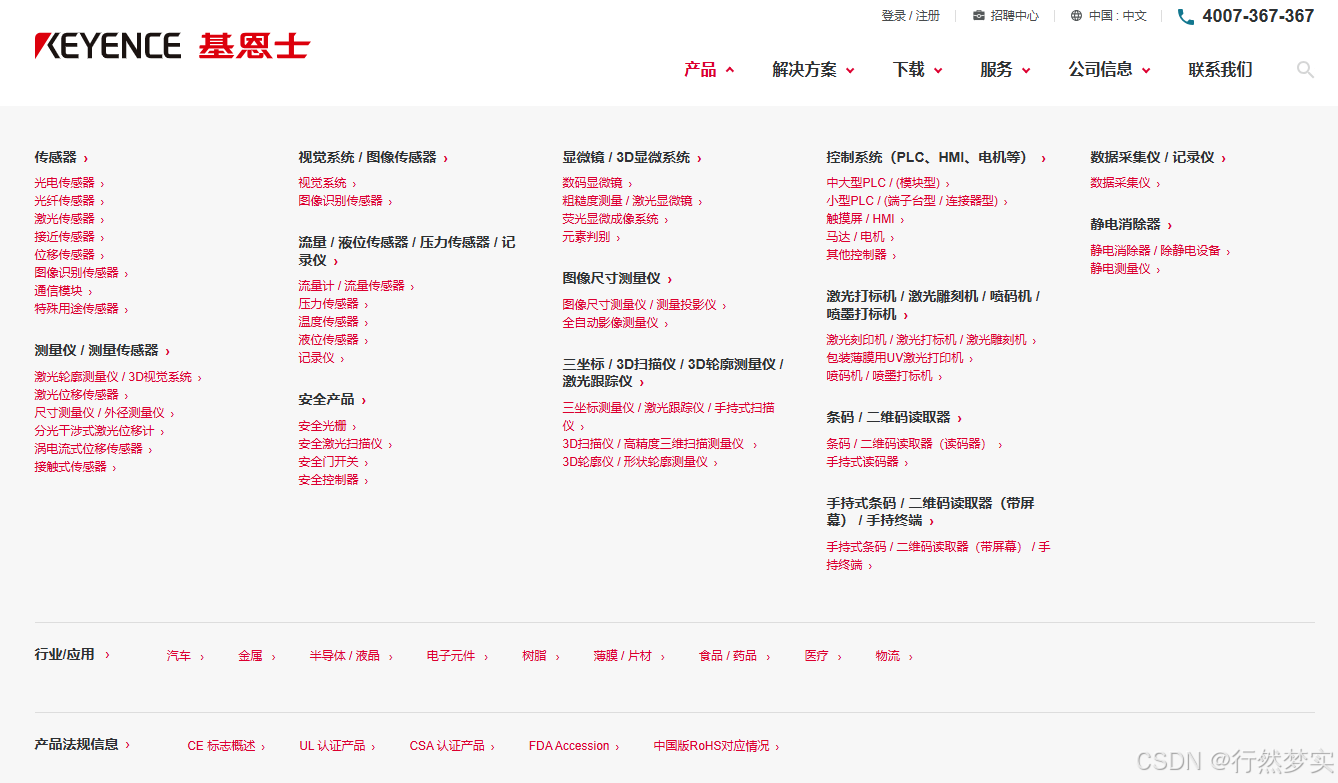Open the 传感器 category heading
This screenshot has width=1338, height=783.
coord(61,157)
